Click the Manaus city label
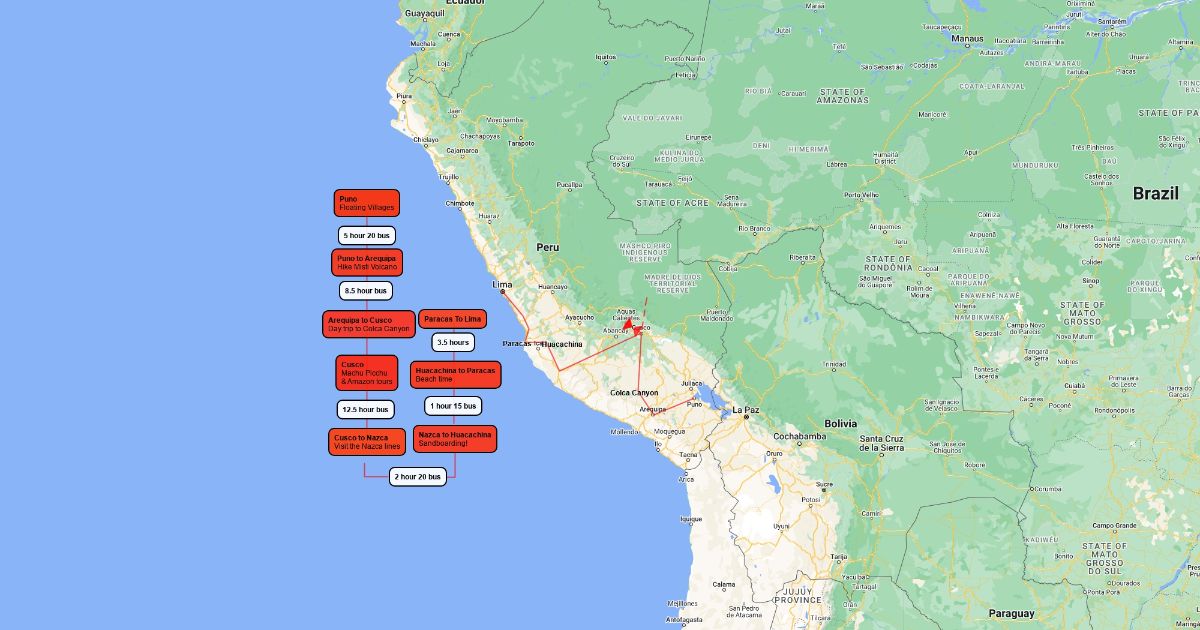 click(966, 39)
